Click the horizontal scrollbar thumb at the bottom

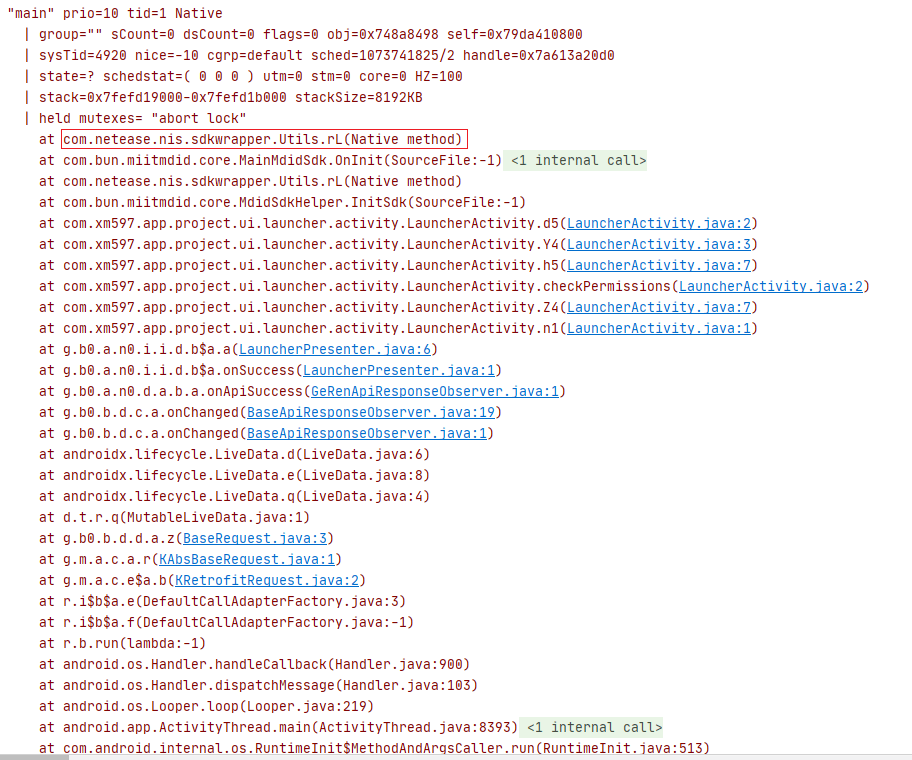pyautogui.click(x=34, y=757)
